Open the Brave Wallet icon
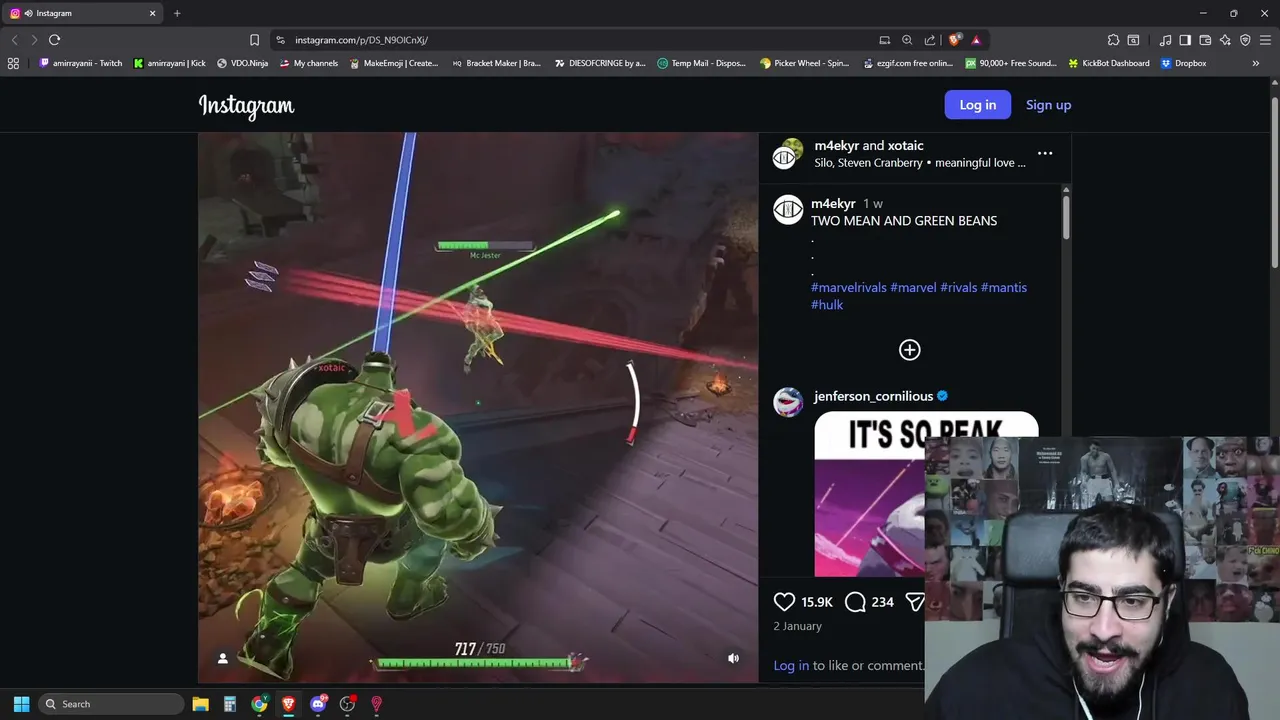 point(1205,40)
